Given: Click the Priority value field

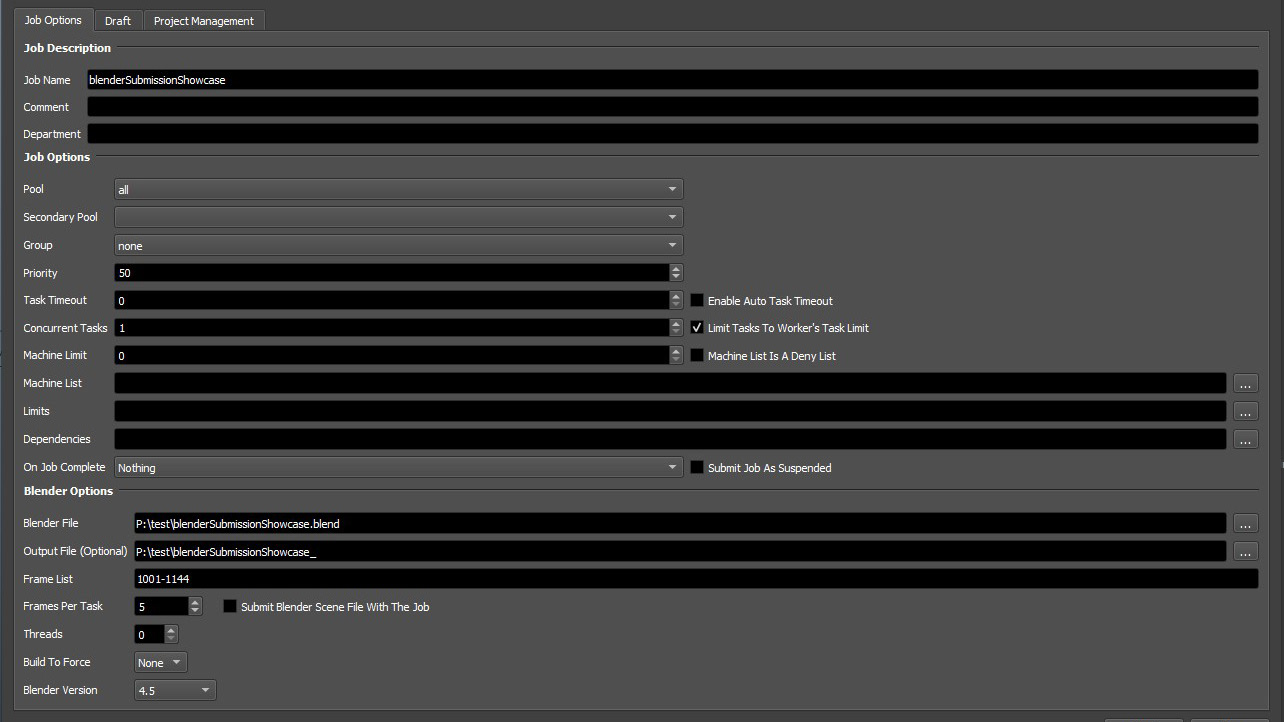Looking at the screenshot, I should pyautogui.click(x=392, y=273).
